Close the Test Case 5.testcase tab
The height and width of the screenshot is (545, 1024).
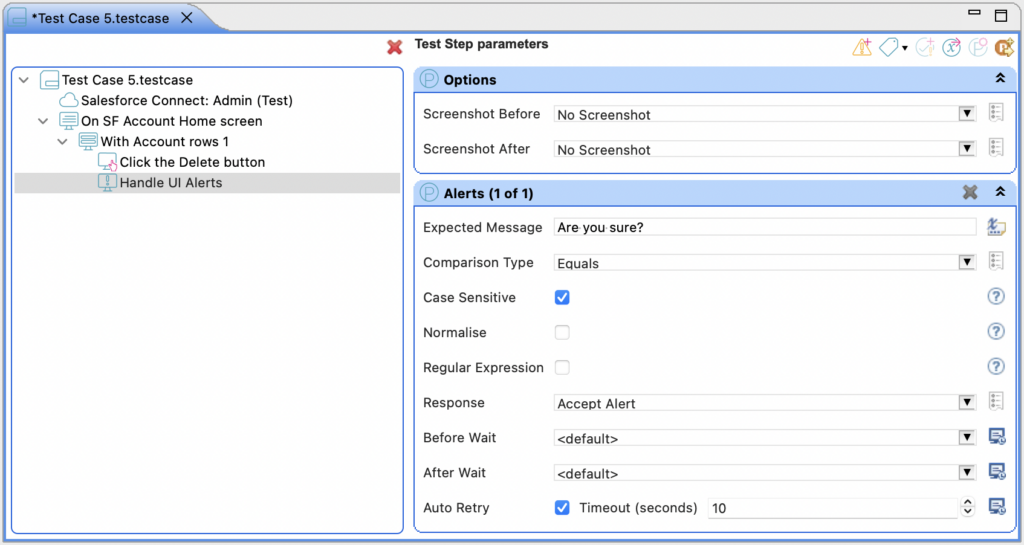pyautogui.click(x=187, y=18)
